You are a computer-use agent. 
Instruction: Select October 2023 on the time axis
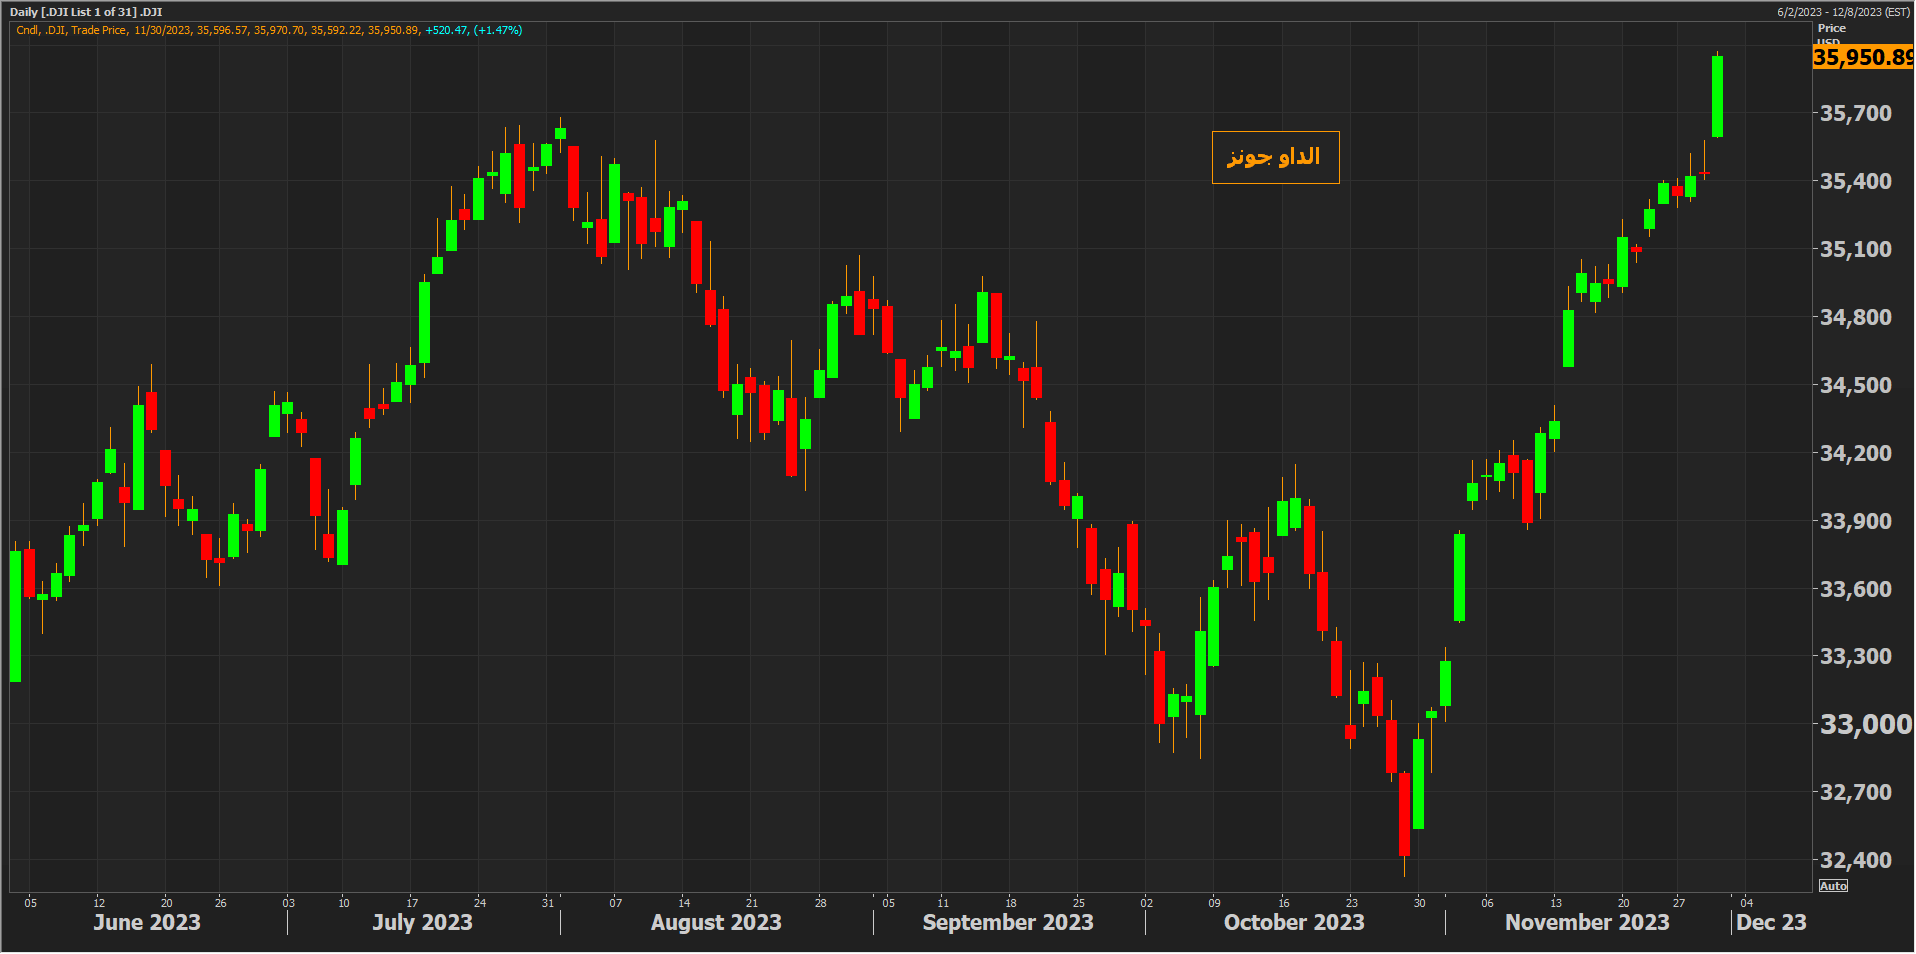1294,922
